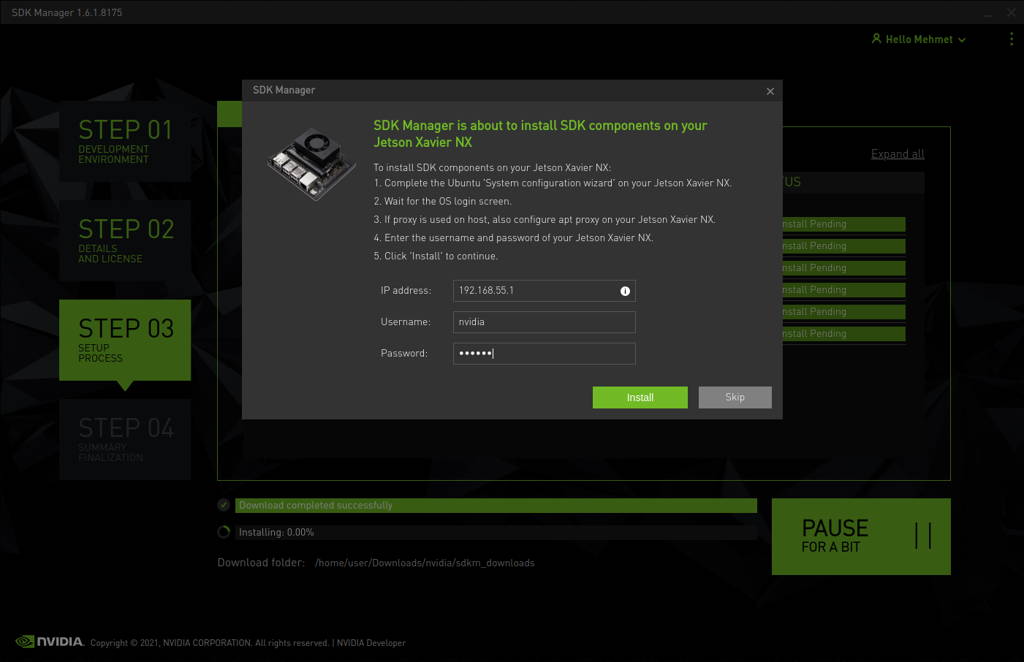Image resolution: width=1024 pixels, height=662 pixels.
Task: Click the Ubuntu System configuration wizard instruction
Action: [552, 183]
